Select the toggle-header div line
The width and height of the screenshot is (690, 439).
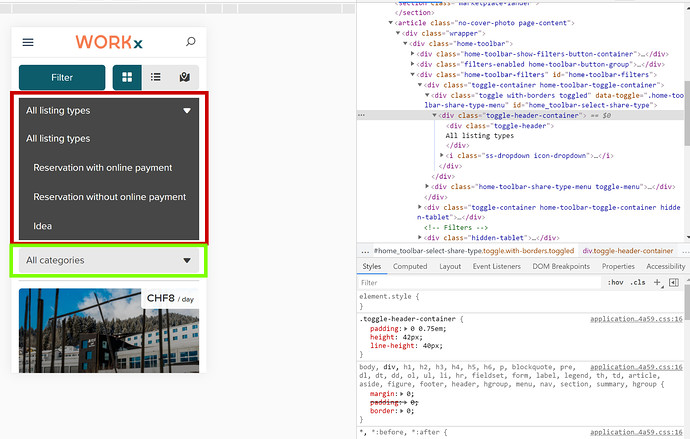point(499,126)
